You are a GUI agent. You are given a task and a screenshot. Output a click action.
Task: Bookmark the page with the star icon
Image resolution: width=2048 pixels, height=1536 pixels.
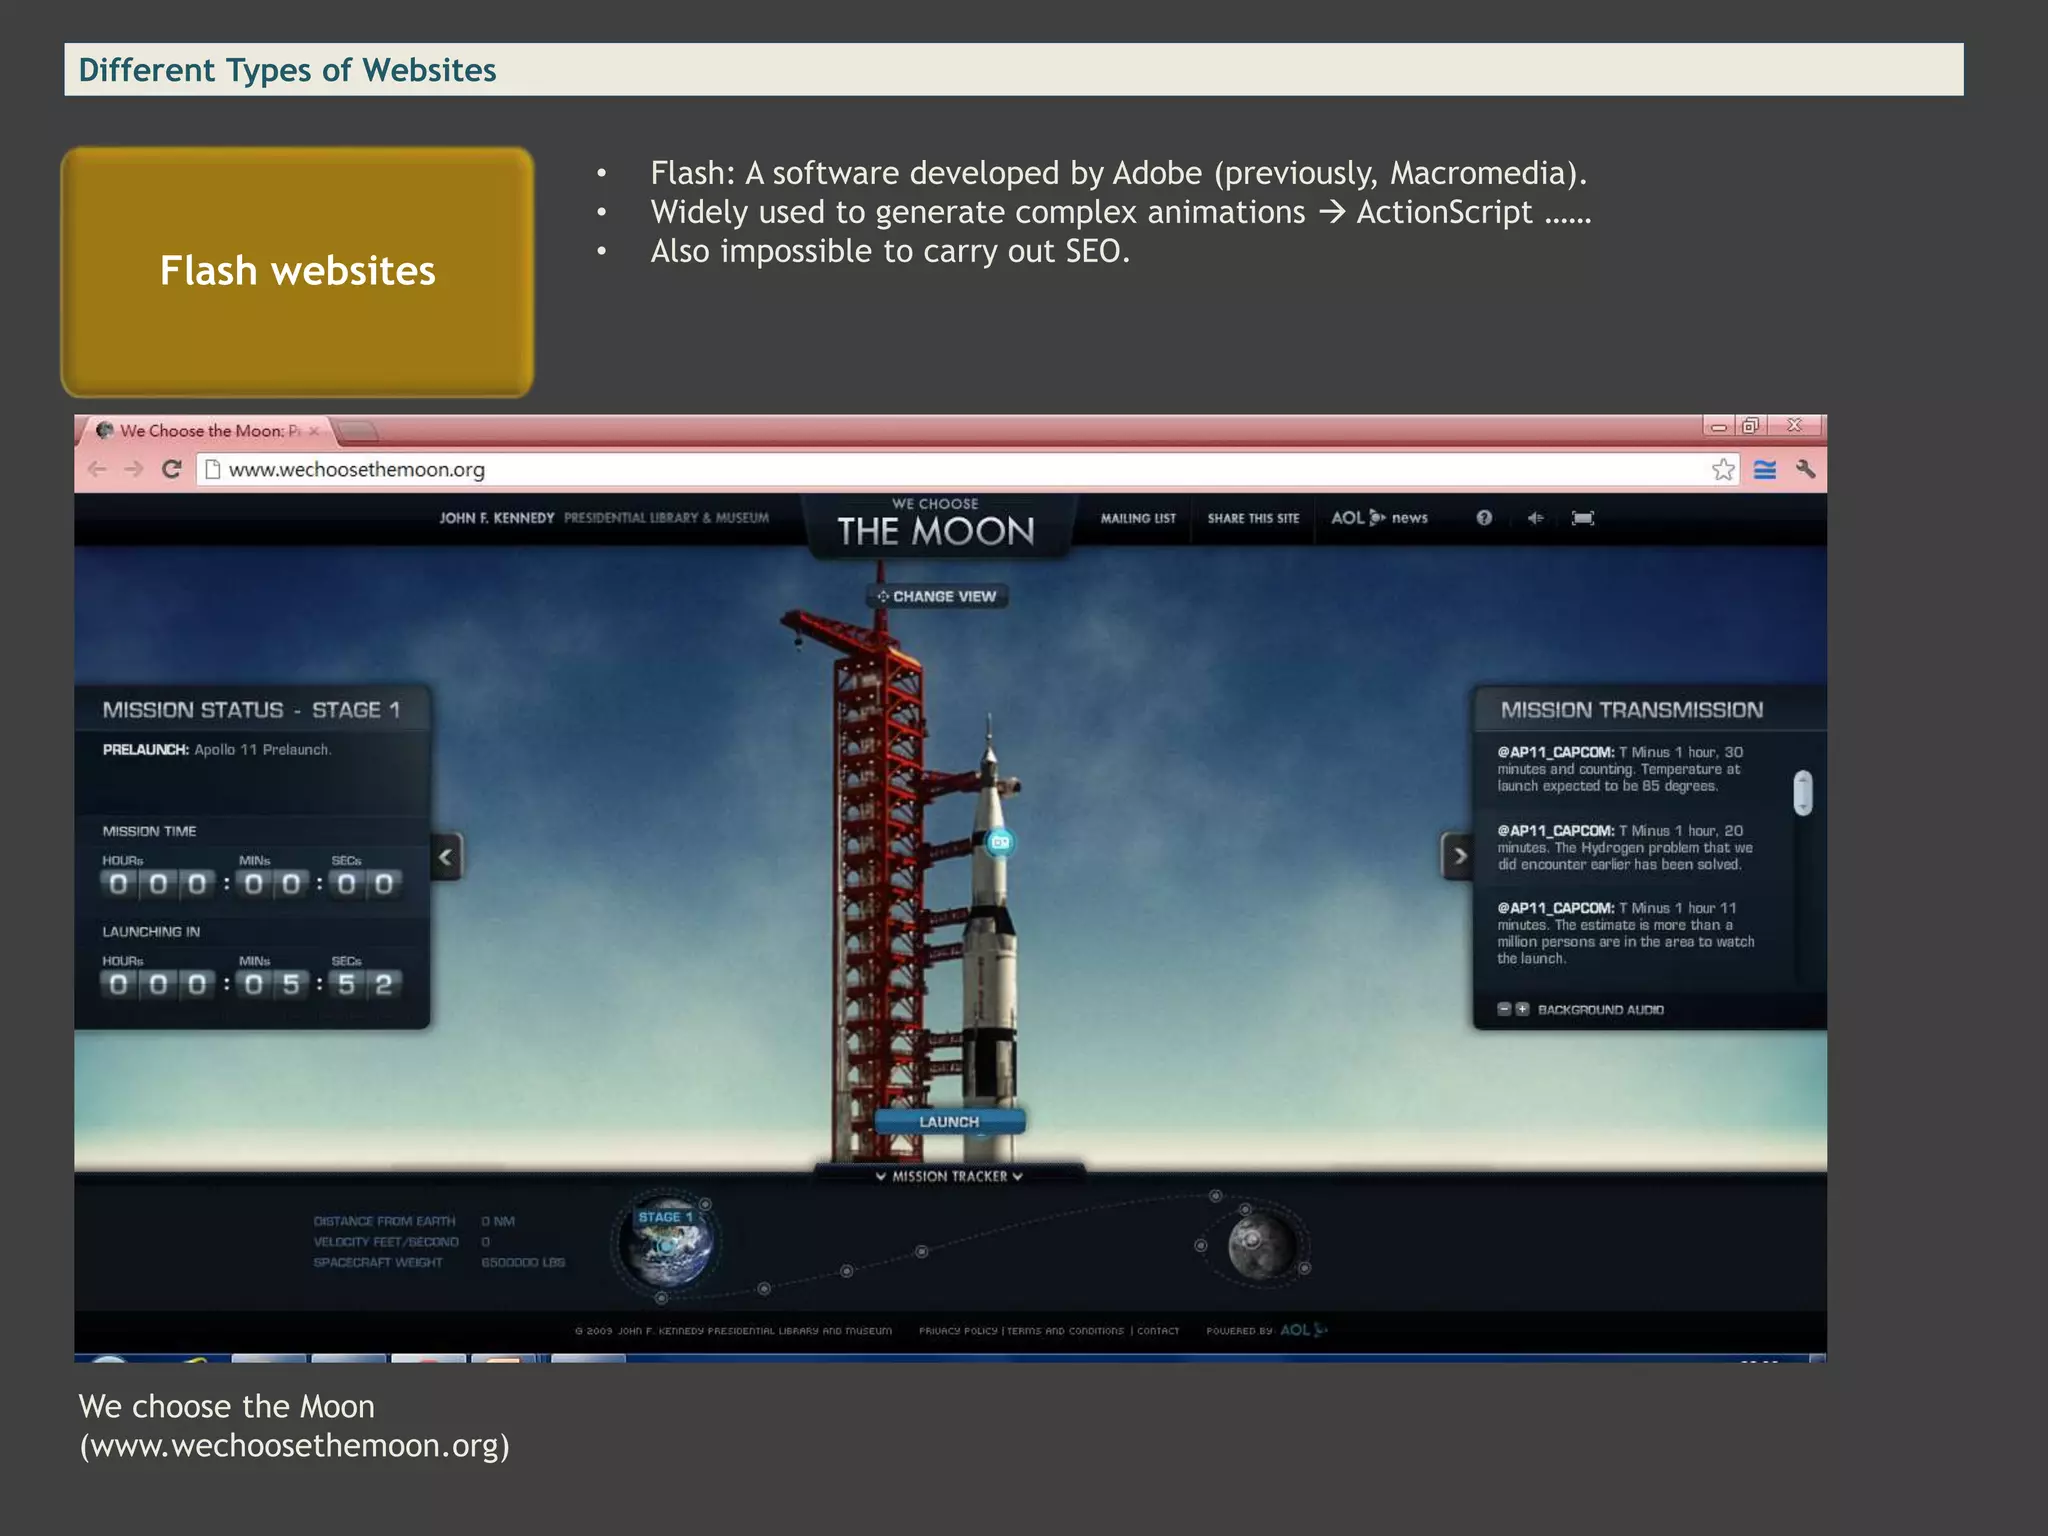click(x=1723, y=469)
